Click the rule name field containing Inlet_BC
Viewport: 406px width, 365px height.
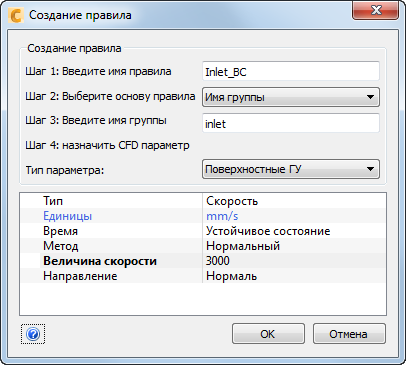pyautogui.click(x=291, y=71)
